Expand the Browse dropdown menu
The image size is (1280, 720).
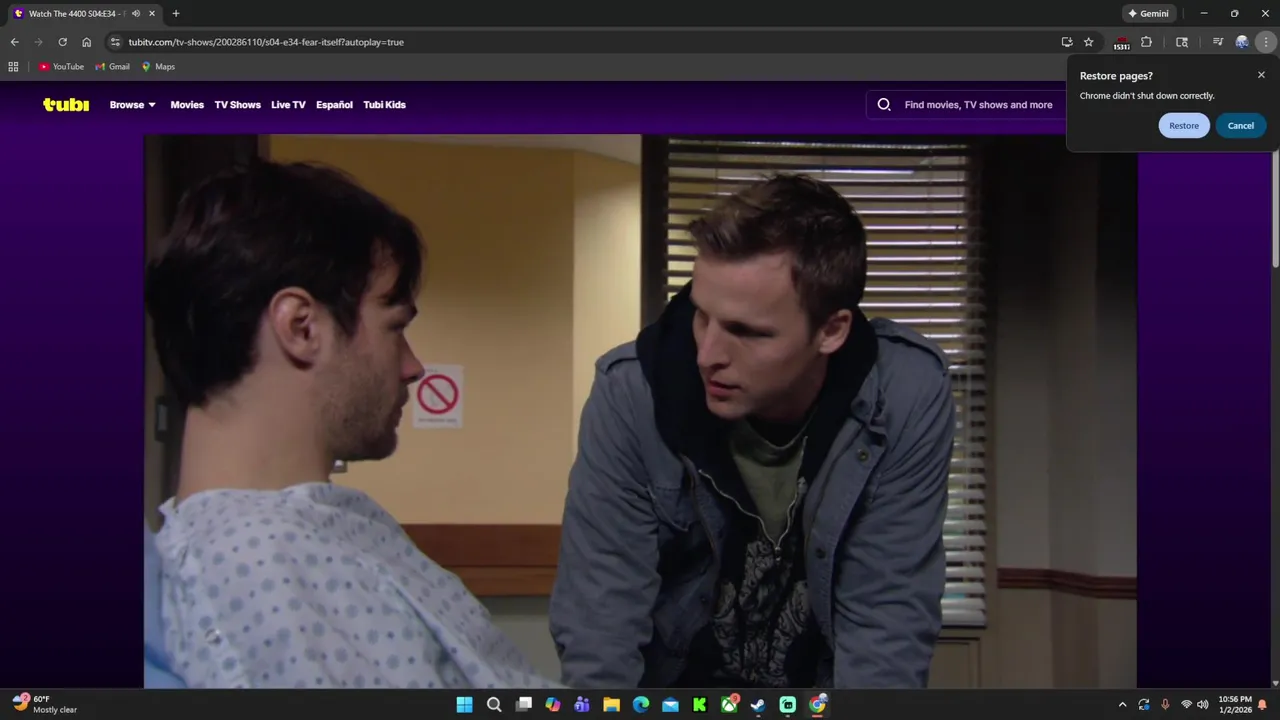click(133, 104)
